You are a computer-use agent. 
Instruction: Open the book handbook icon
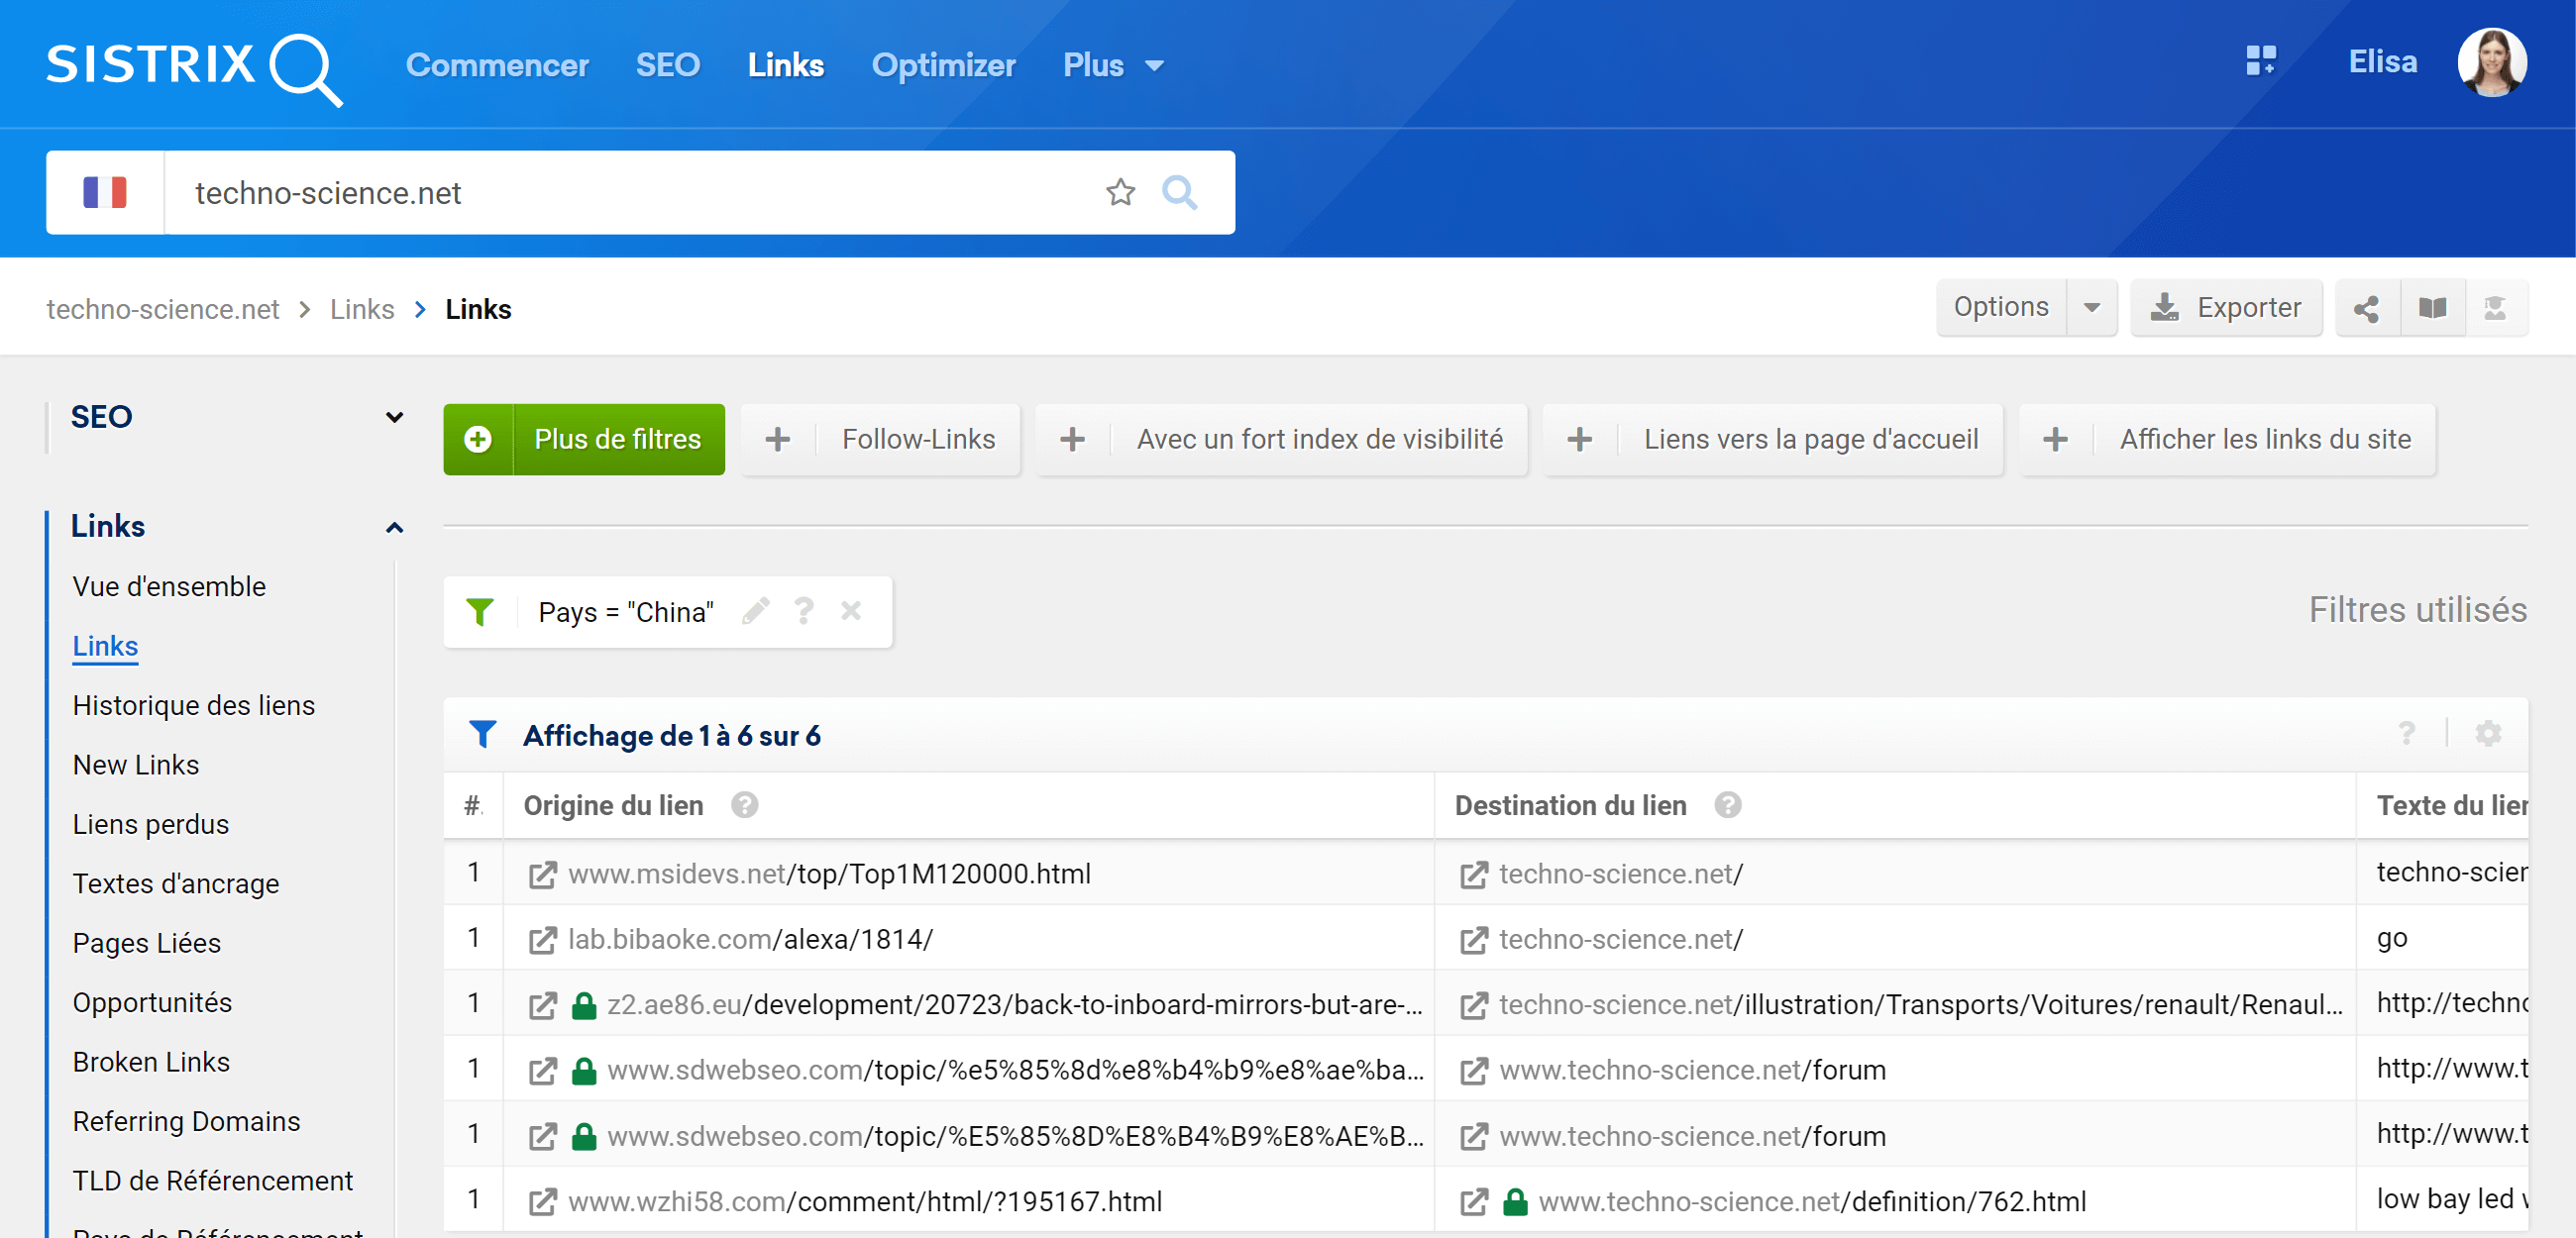point(2432,308)
